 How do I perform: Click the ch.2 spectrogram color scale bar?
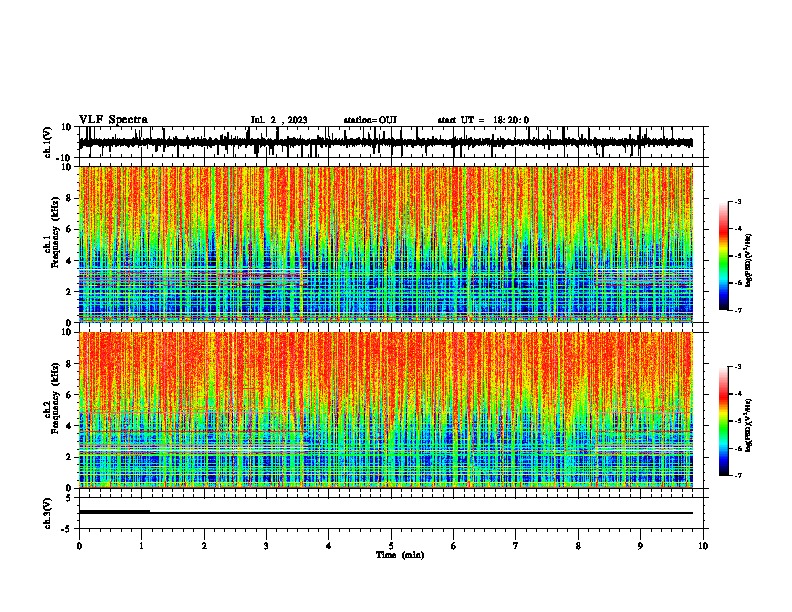[724, 421]
